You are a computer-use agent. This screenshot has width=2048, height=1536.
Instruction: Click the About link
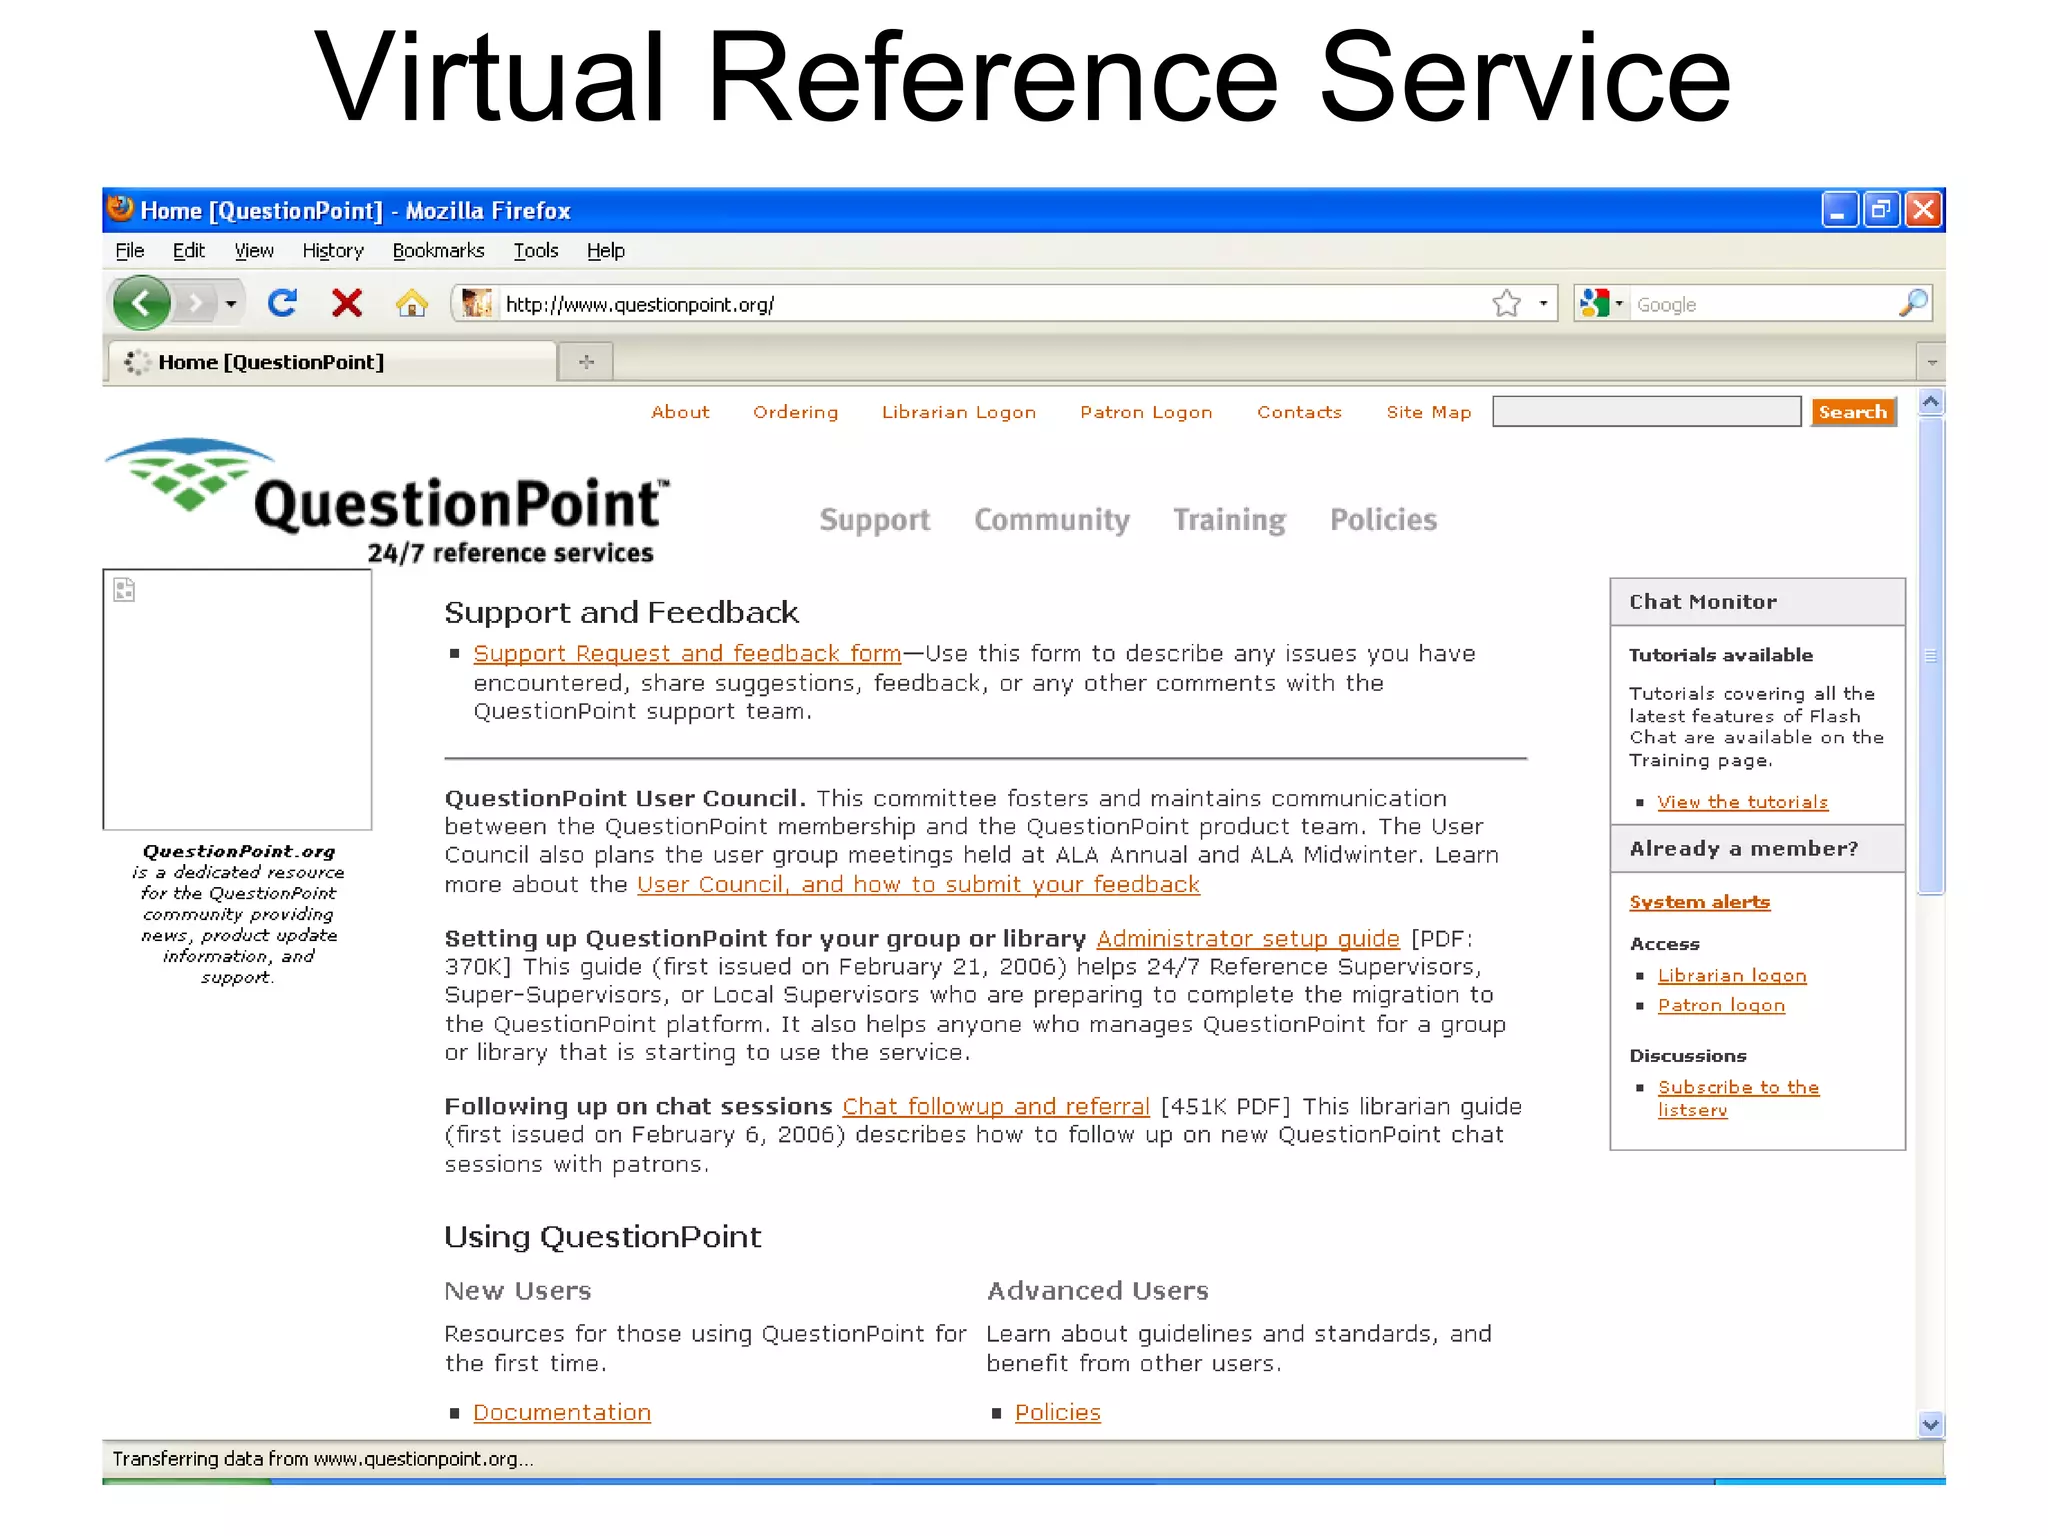[x=680, y=412]
